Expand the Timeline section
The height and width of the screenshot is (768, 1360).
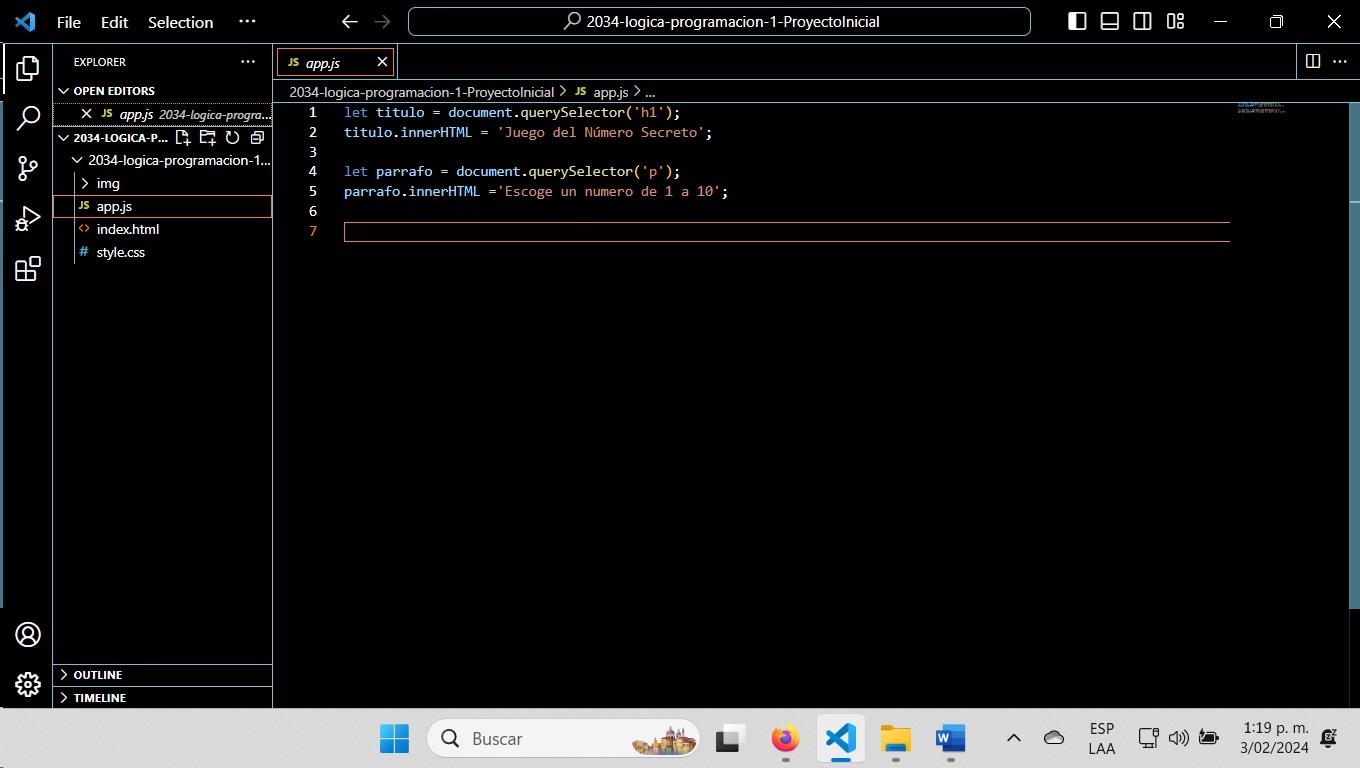coord(163,698)
